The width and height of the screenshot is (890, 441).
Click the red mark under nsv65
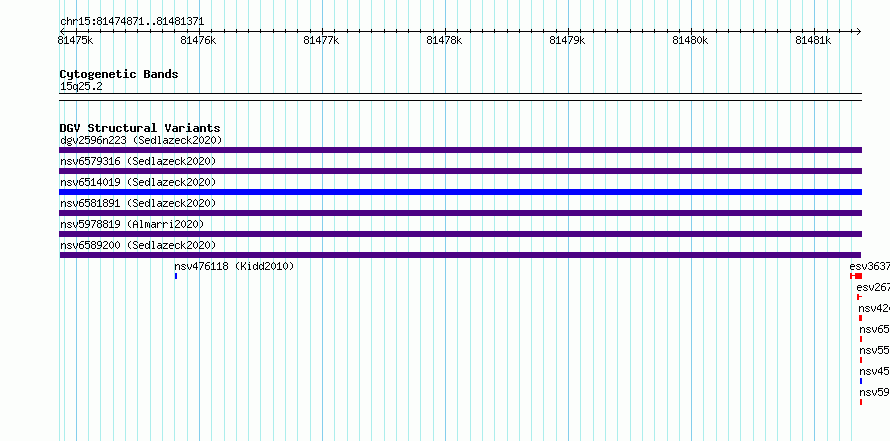[861, 339]
